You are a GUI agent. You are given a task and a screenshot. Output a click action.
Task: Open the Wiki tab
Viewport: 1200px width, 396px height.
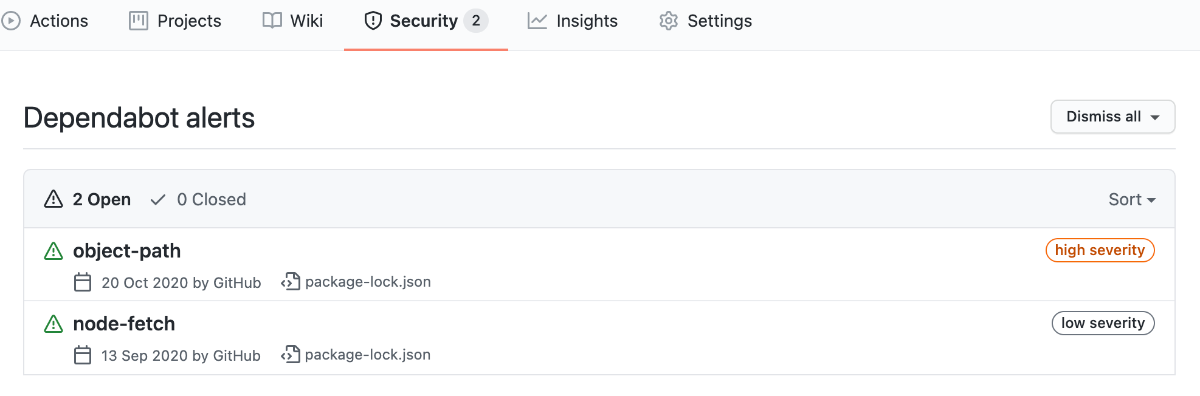292,20
